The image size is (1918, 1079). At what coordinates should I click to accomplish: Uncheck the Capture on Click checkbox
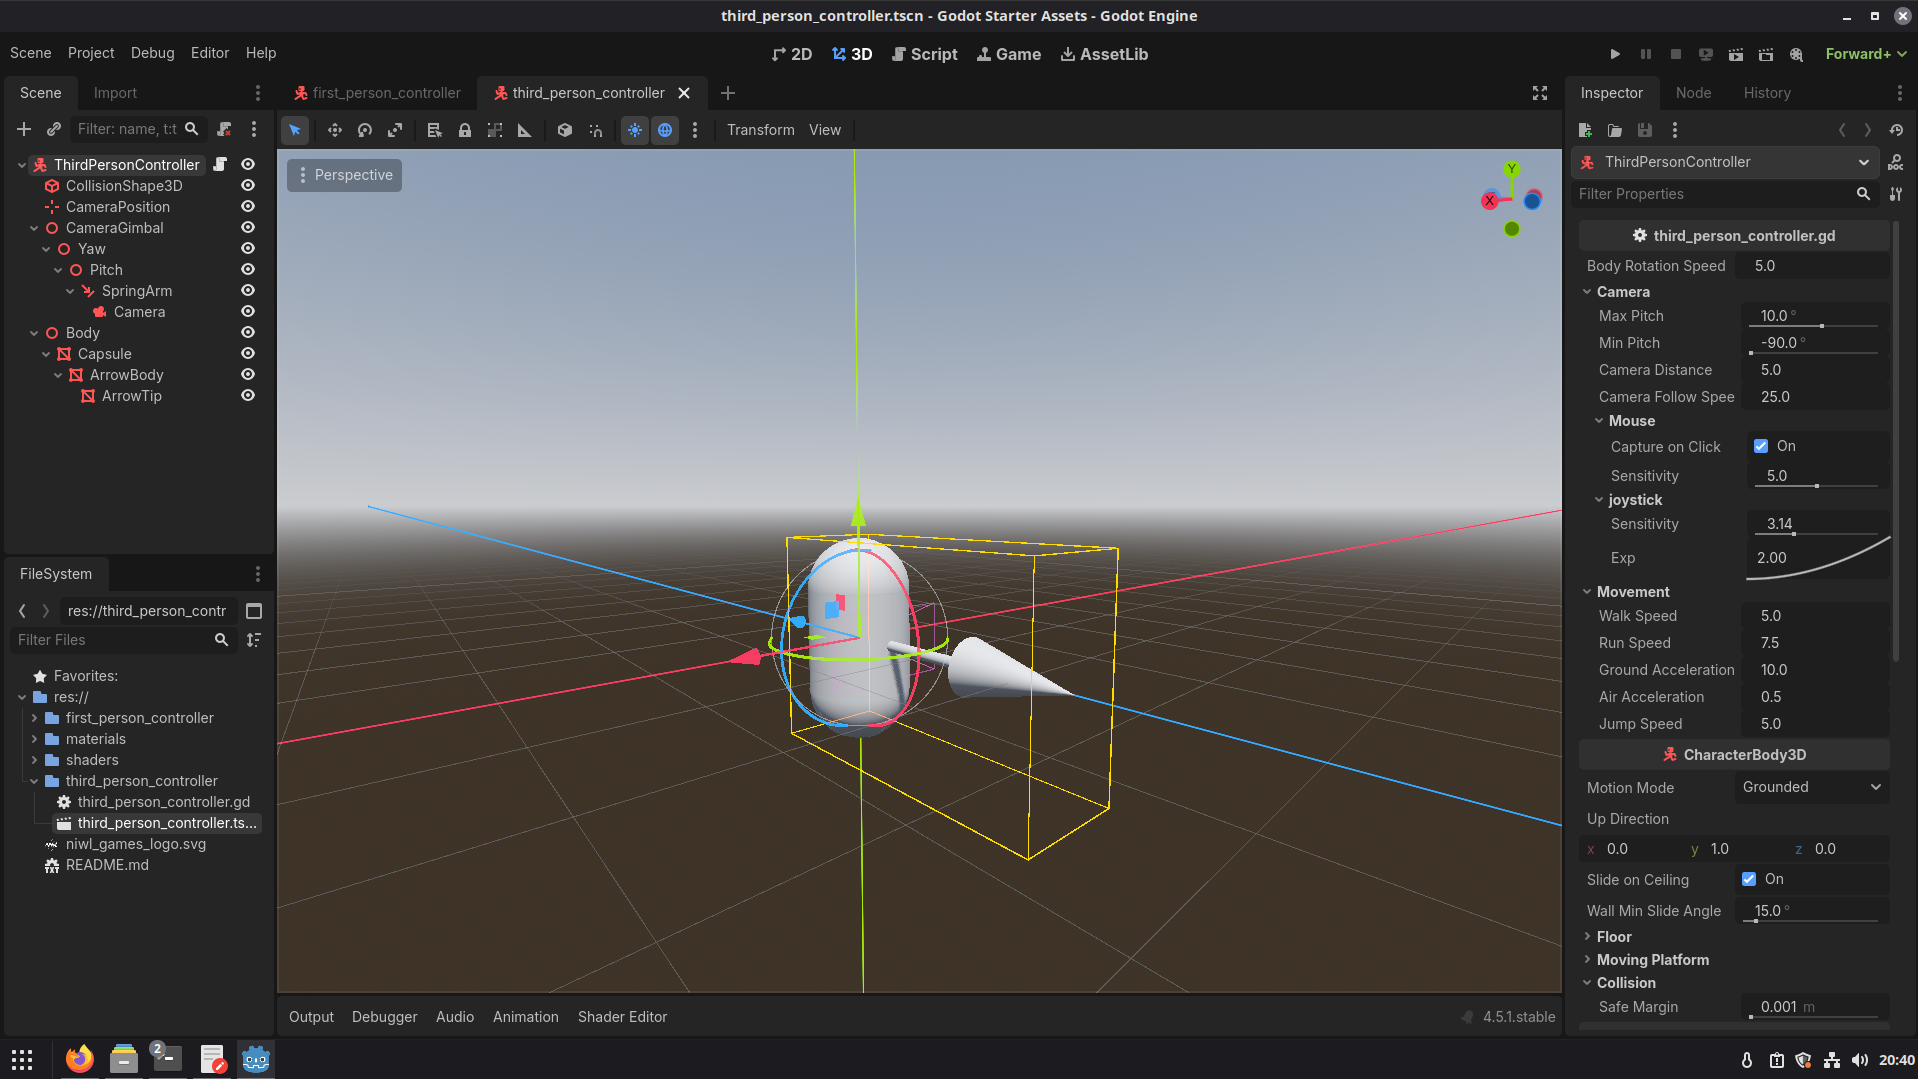[1761, 446]
